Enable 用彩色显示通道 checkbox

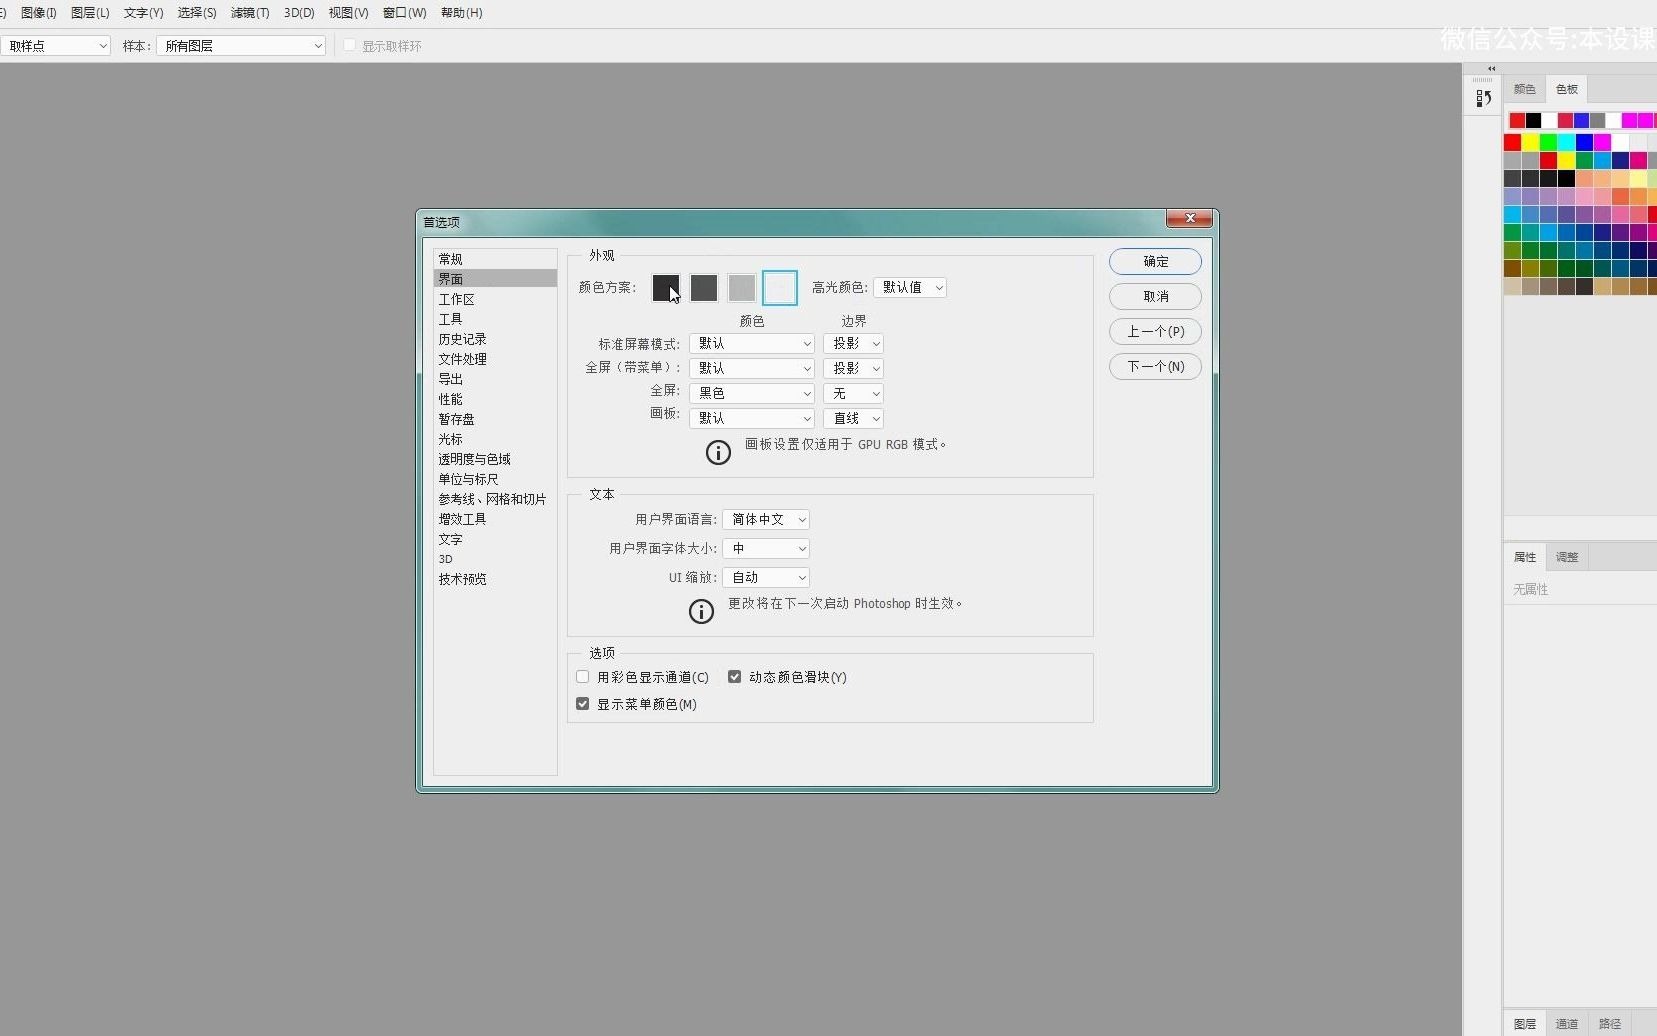pyautogui.click(x=583, y=676)
